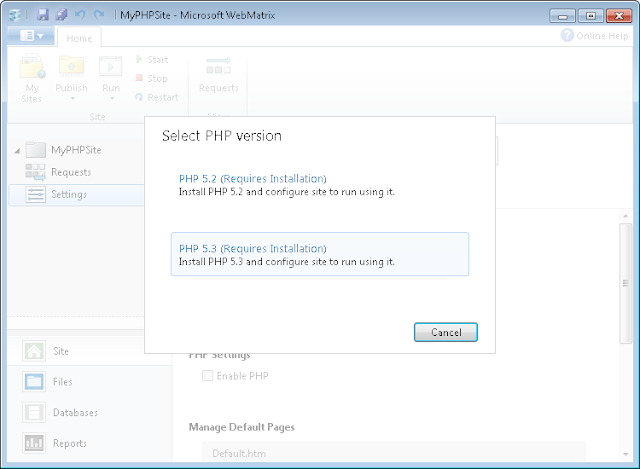Click the settings pane vertical scrollbar
Viewport: 640px width, 469px height.
625,283
